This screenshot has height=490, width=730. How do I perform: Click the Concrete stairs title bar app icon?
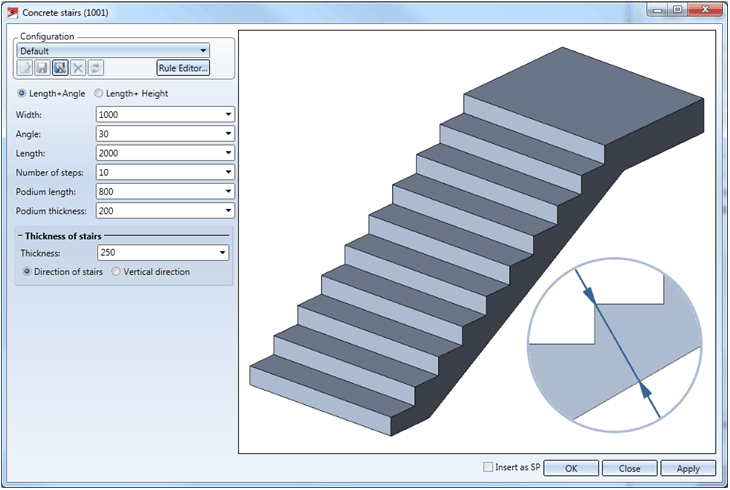[x=13, y=13]
